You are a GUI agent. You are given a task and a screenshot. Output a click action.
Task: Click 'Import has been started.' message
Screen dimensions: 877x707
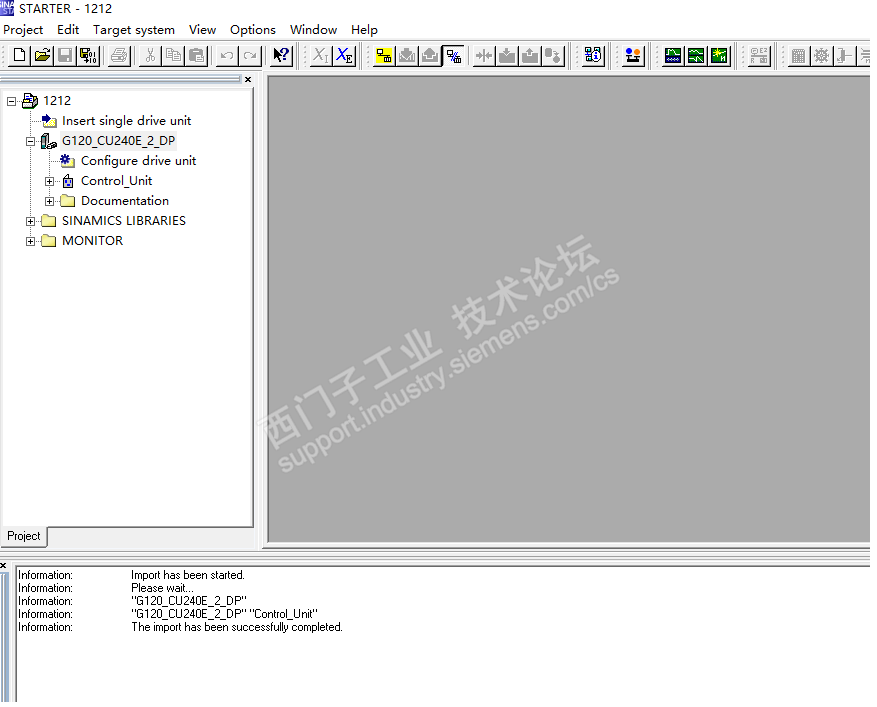click(x=188, y=575)
